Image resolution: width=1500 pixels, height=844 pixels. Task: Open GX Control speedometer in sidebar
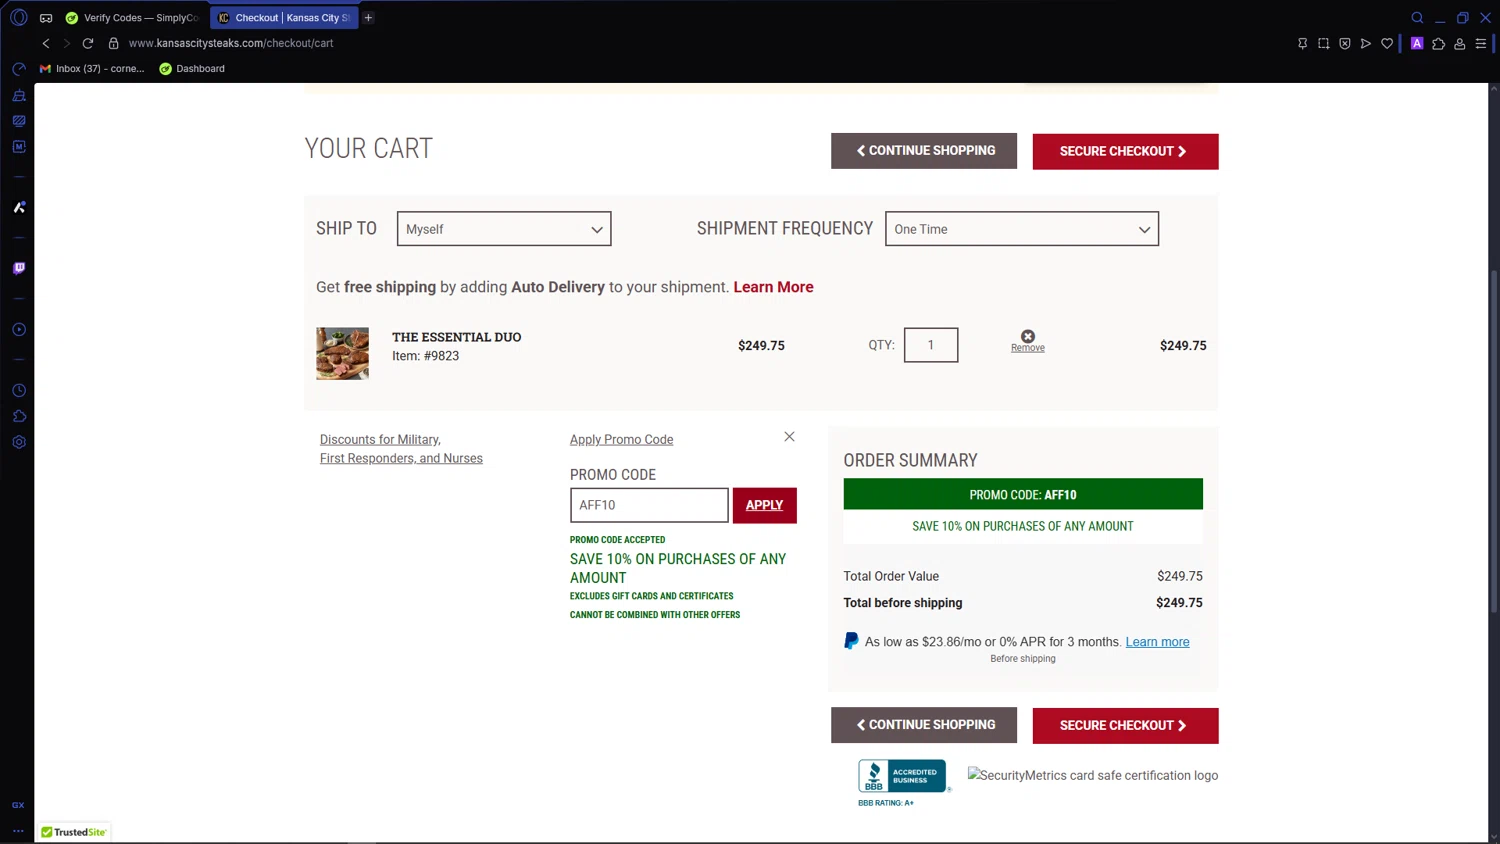tap(19, 69)
